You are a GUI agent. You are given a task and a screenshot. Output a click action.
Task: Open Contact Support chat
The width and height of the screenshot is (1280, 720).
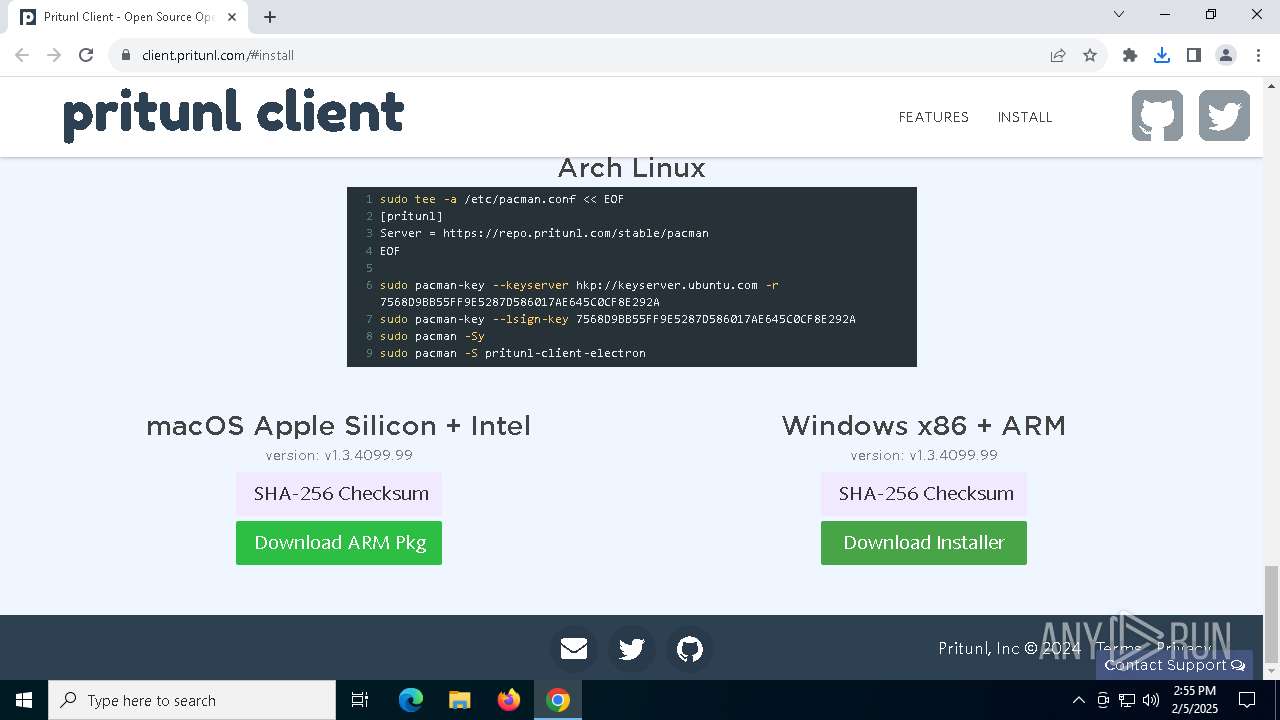(x=1174, y=665)
